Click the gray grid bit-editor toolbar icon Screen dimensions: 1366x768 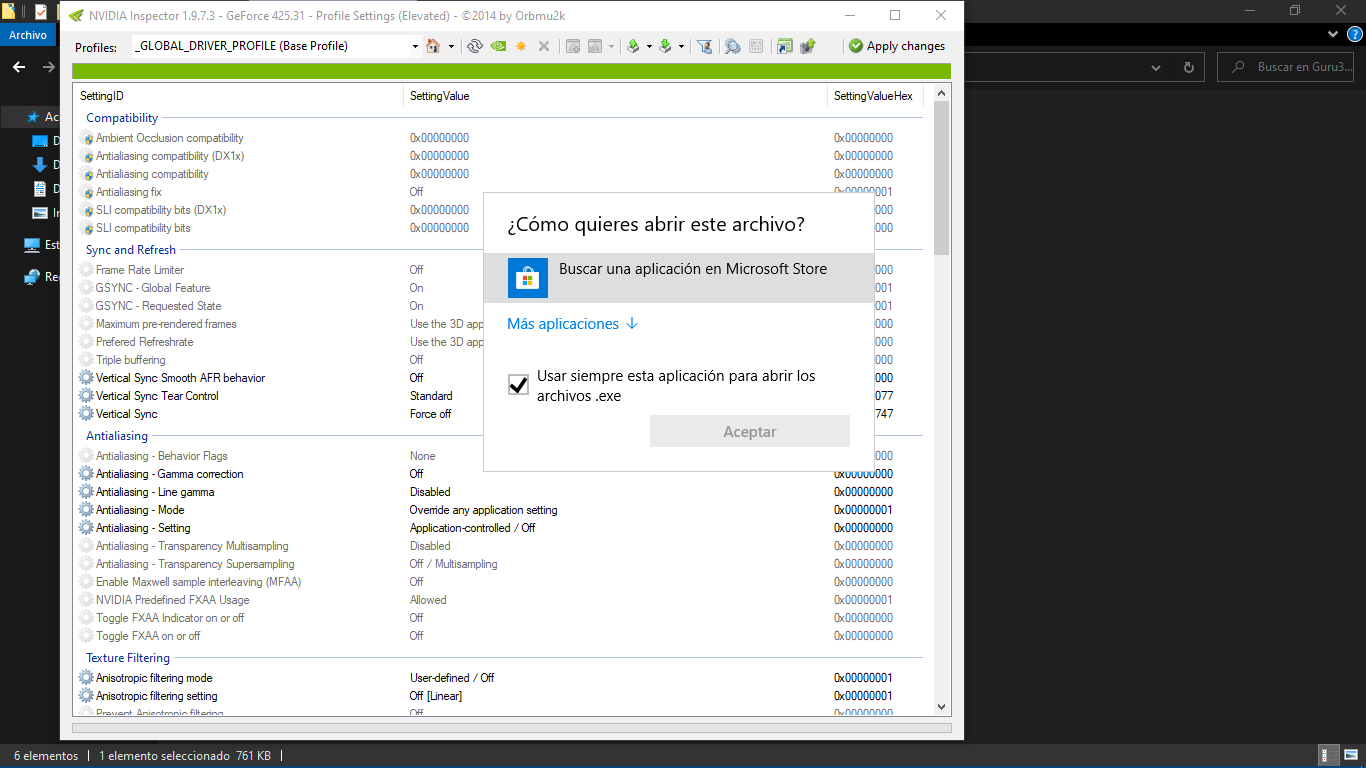point(756,46)
